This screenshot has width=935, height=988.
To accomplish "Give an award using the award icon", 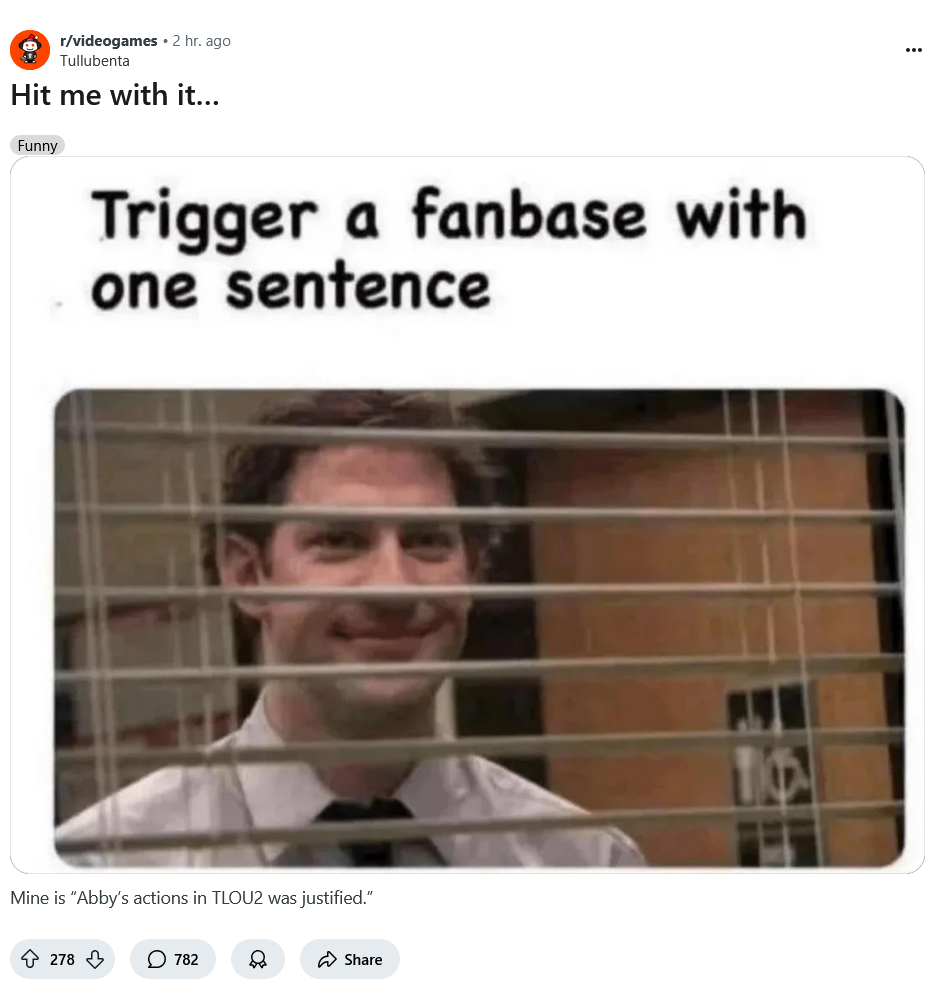I will click(258, 959).
